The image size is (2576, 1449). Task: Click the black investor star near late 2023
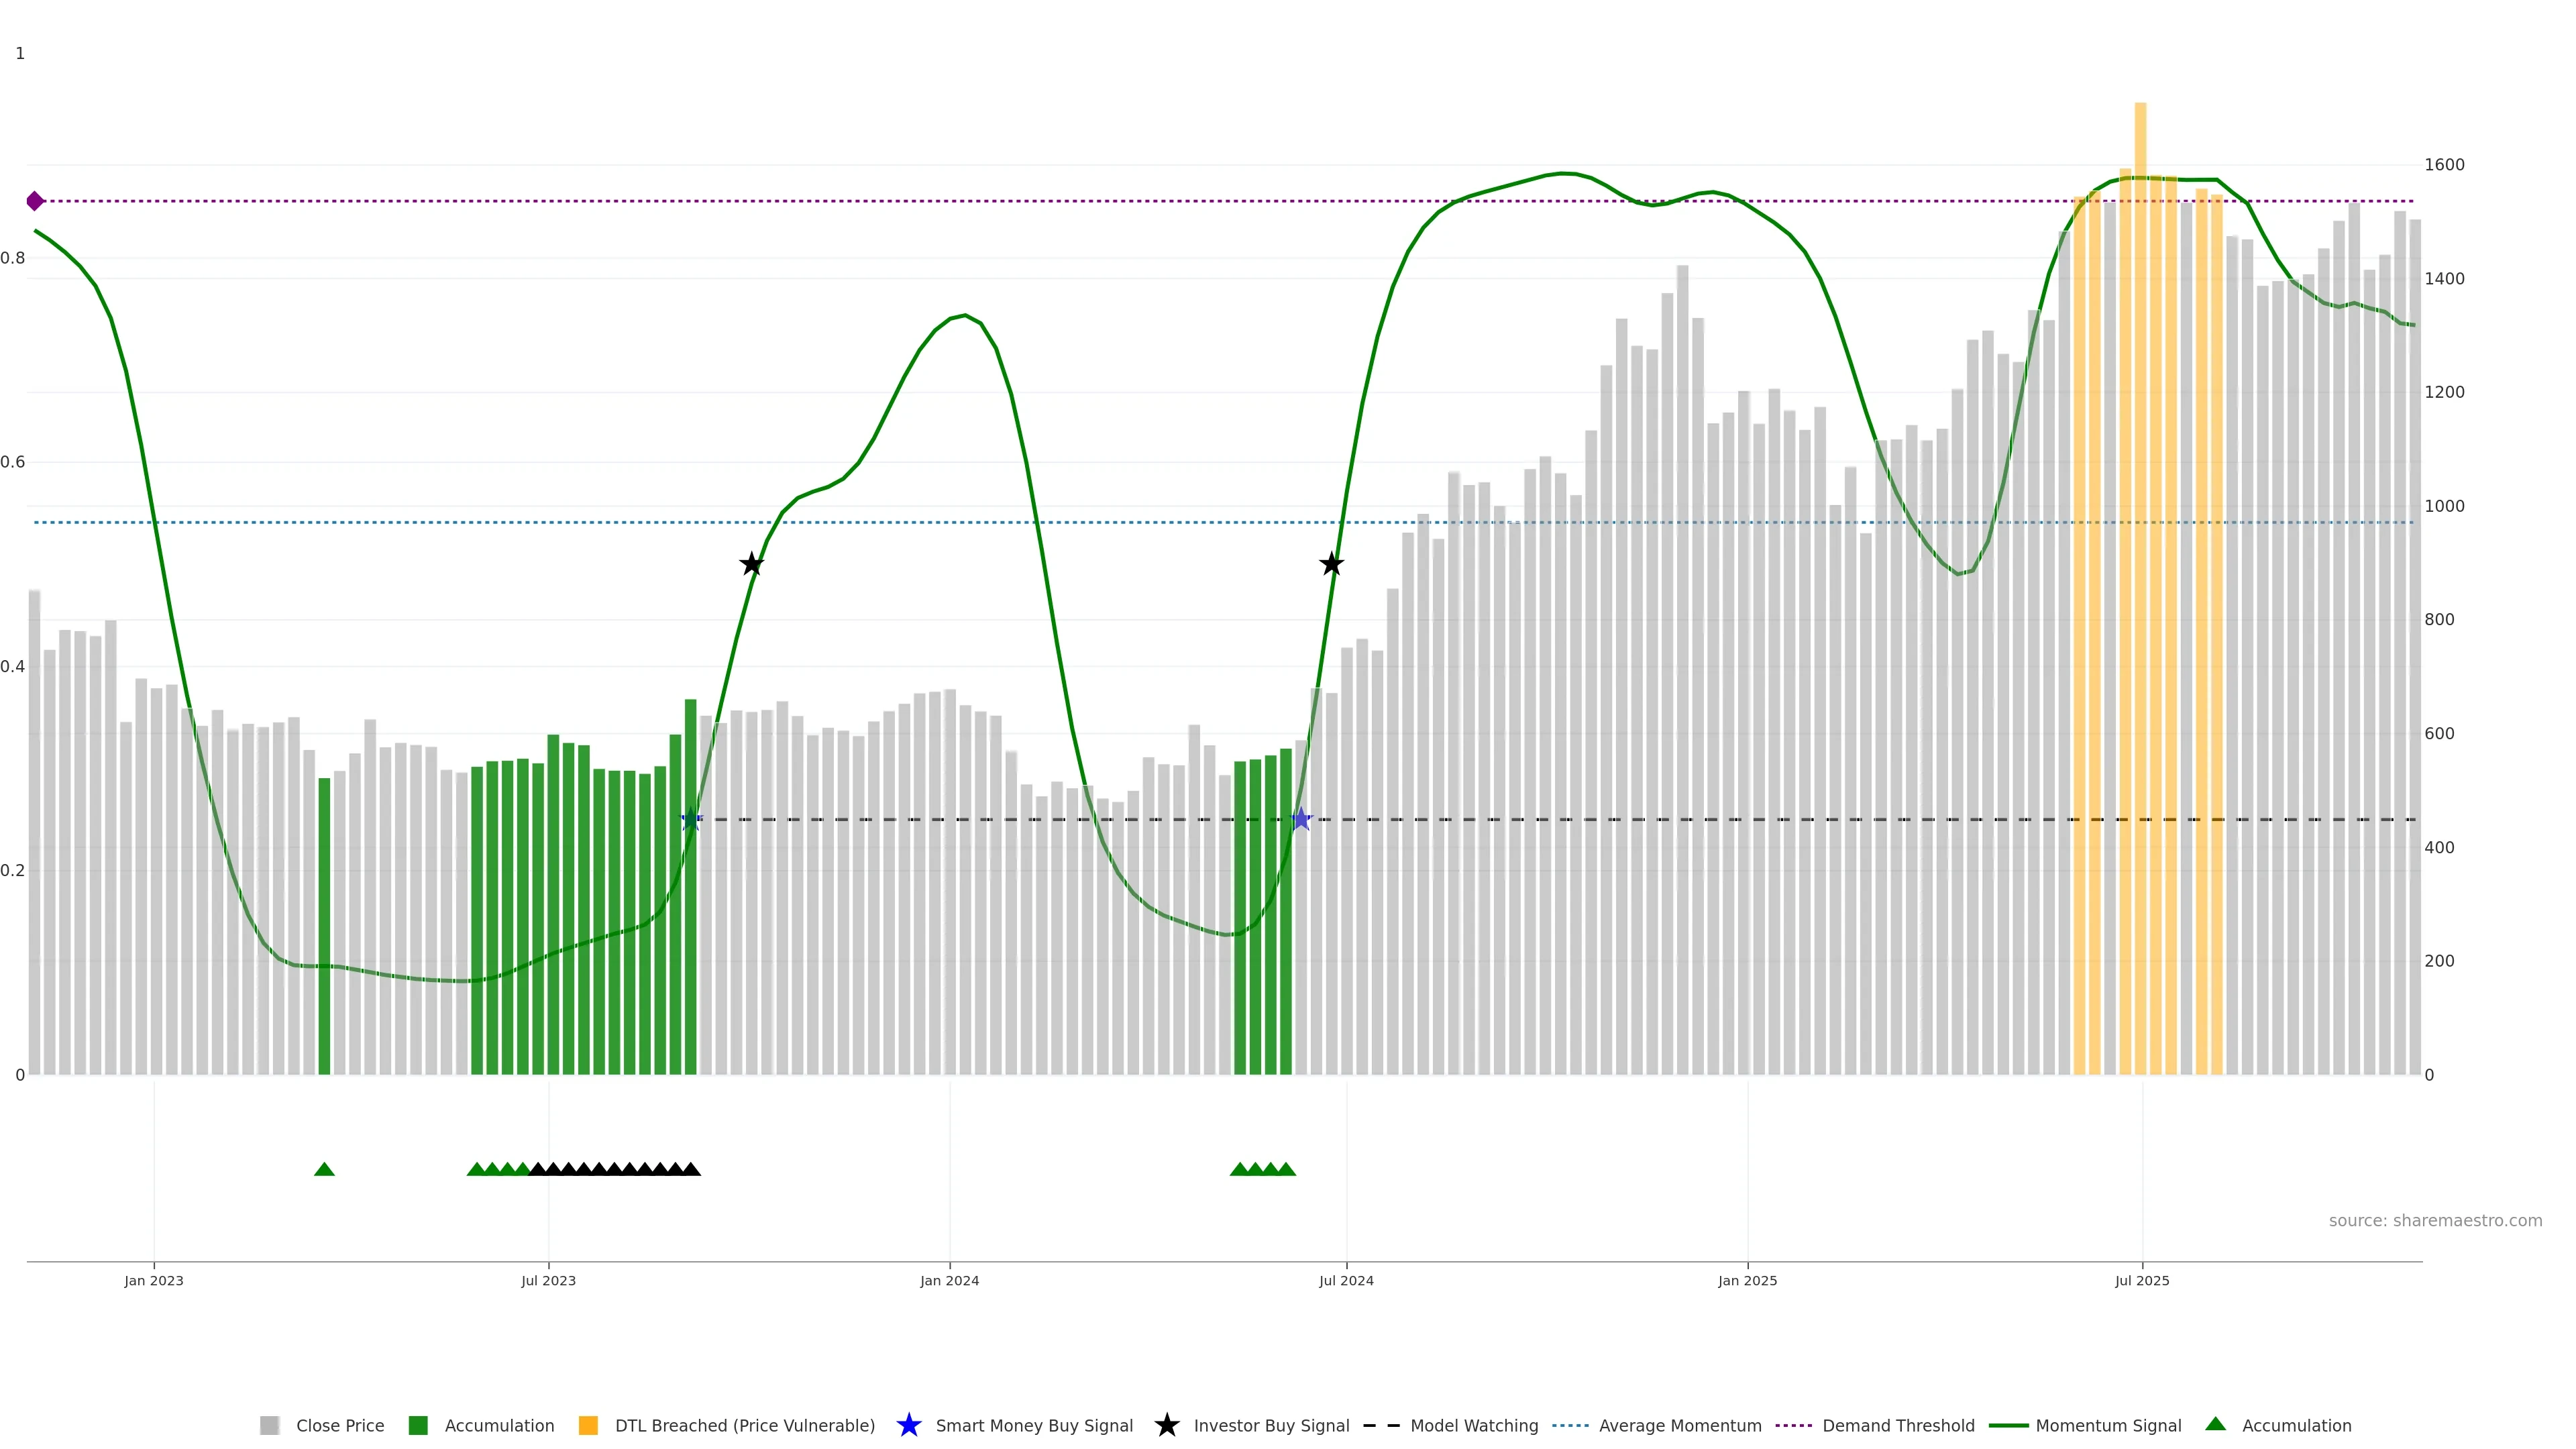point(751,564)
